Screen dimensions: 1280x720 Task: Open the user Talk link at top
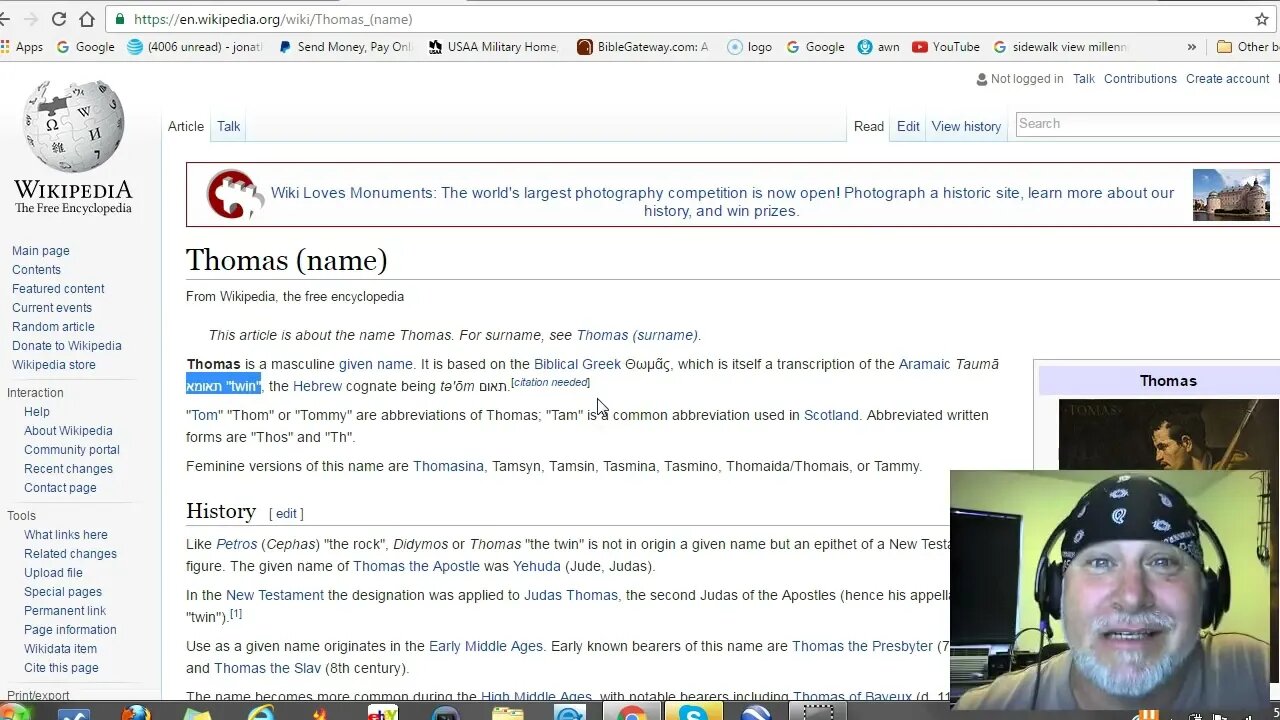point(1084,78)
